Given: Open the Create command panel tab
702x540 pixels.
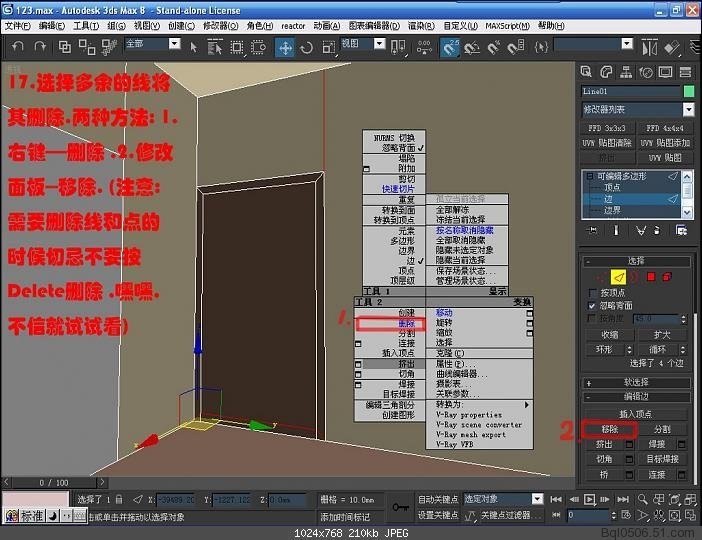Looking at the screenshot, I should [586, 72].
